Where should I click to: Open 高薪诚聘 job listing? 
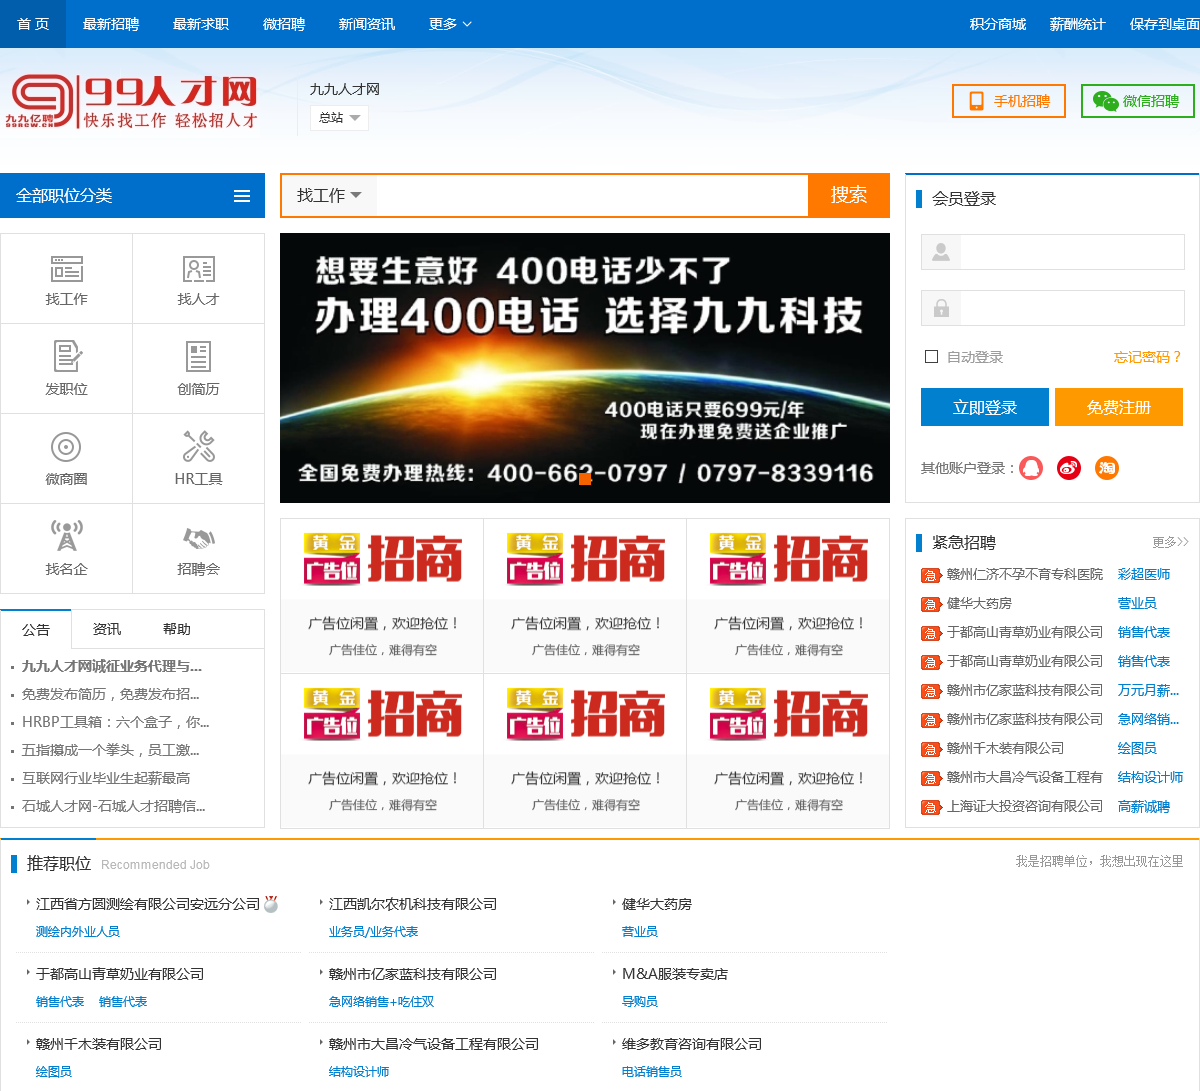point(1144,807)
